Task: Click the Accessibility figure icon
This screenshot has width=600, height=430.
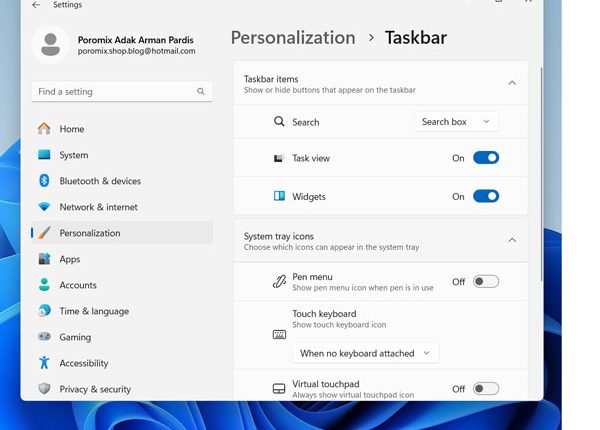Action: tap(44, 363)
